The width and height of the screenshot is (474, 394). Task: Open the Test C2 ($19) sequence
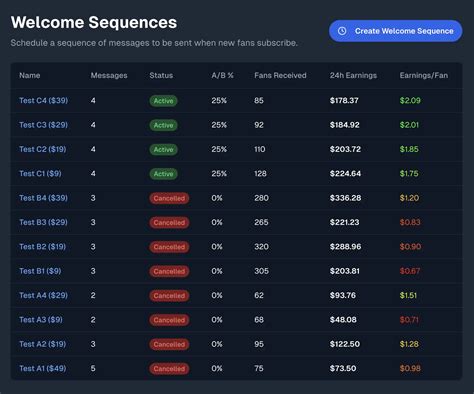[43, 149]
